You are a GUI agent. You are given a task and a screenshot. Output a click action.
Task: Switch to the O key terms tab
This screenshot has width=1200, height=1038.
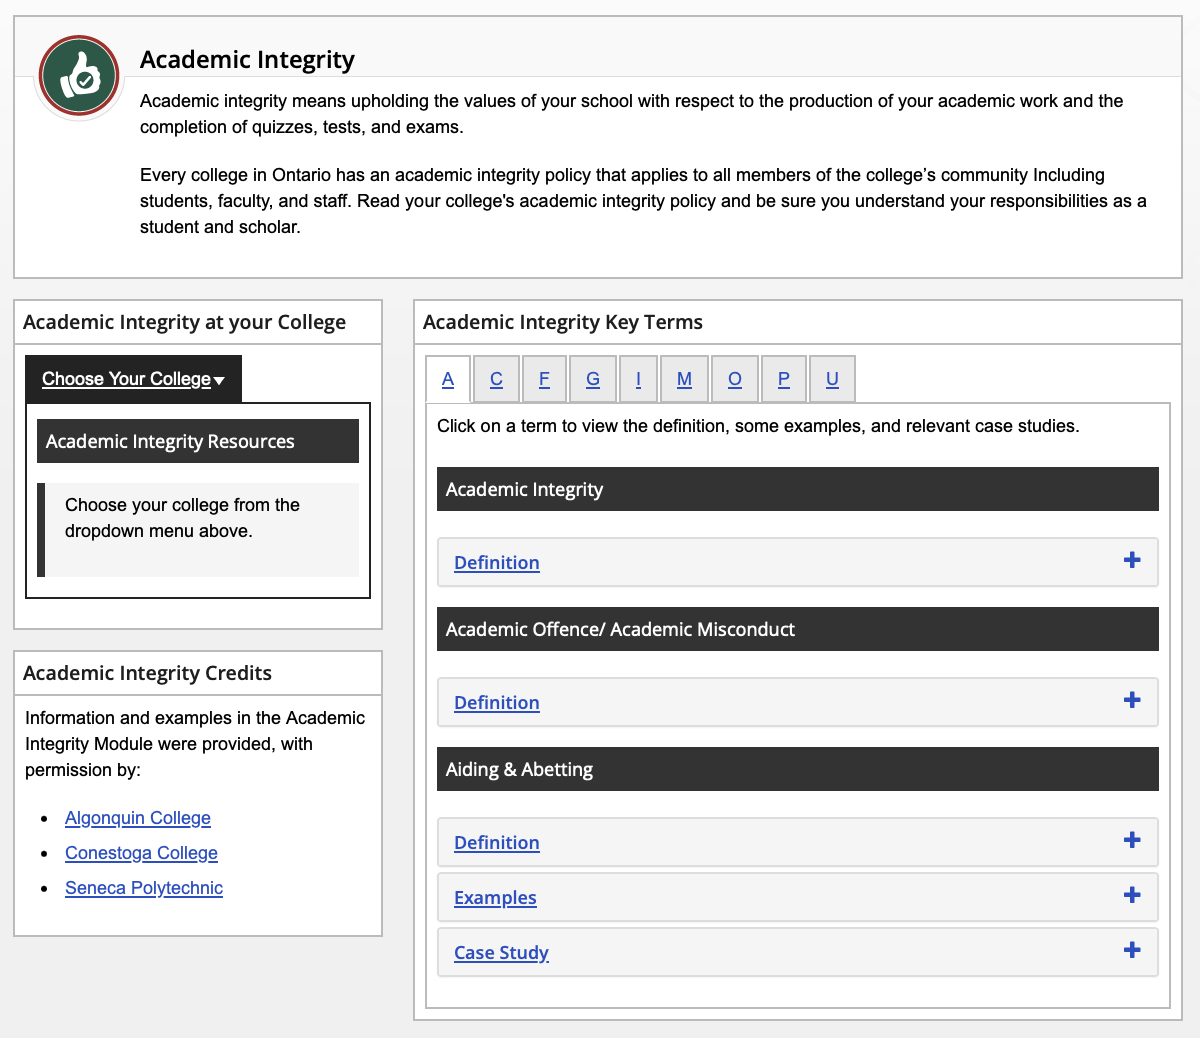735,379
